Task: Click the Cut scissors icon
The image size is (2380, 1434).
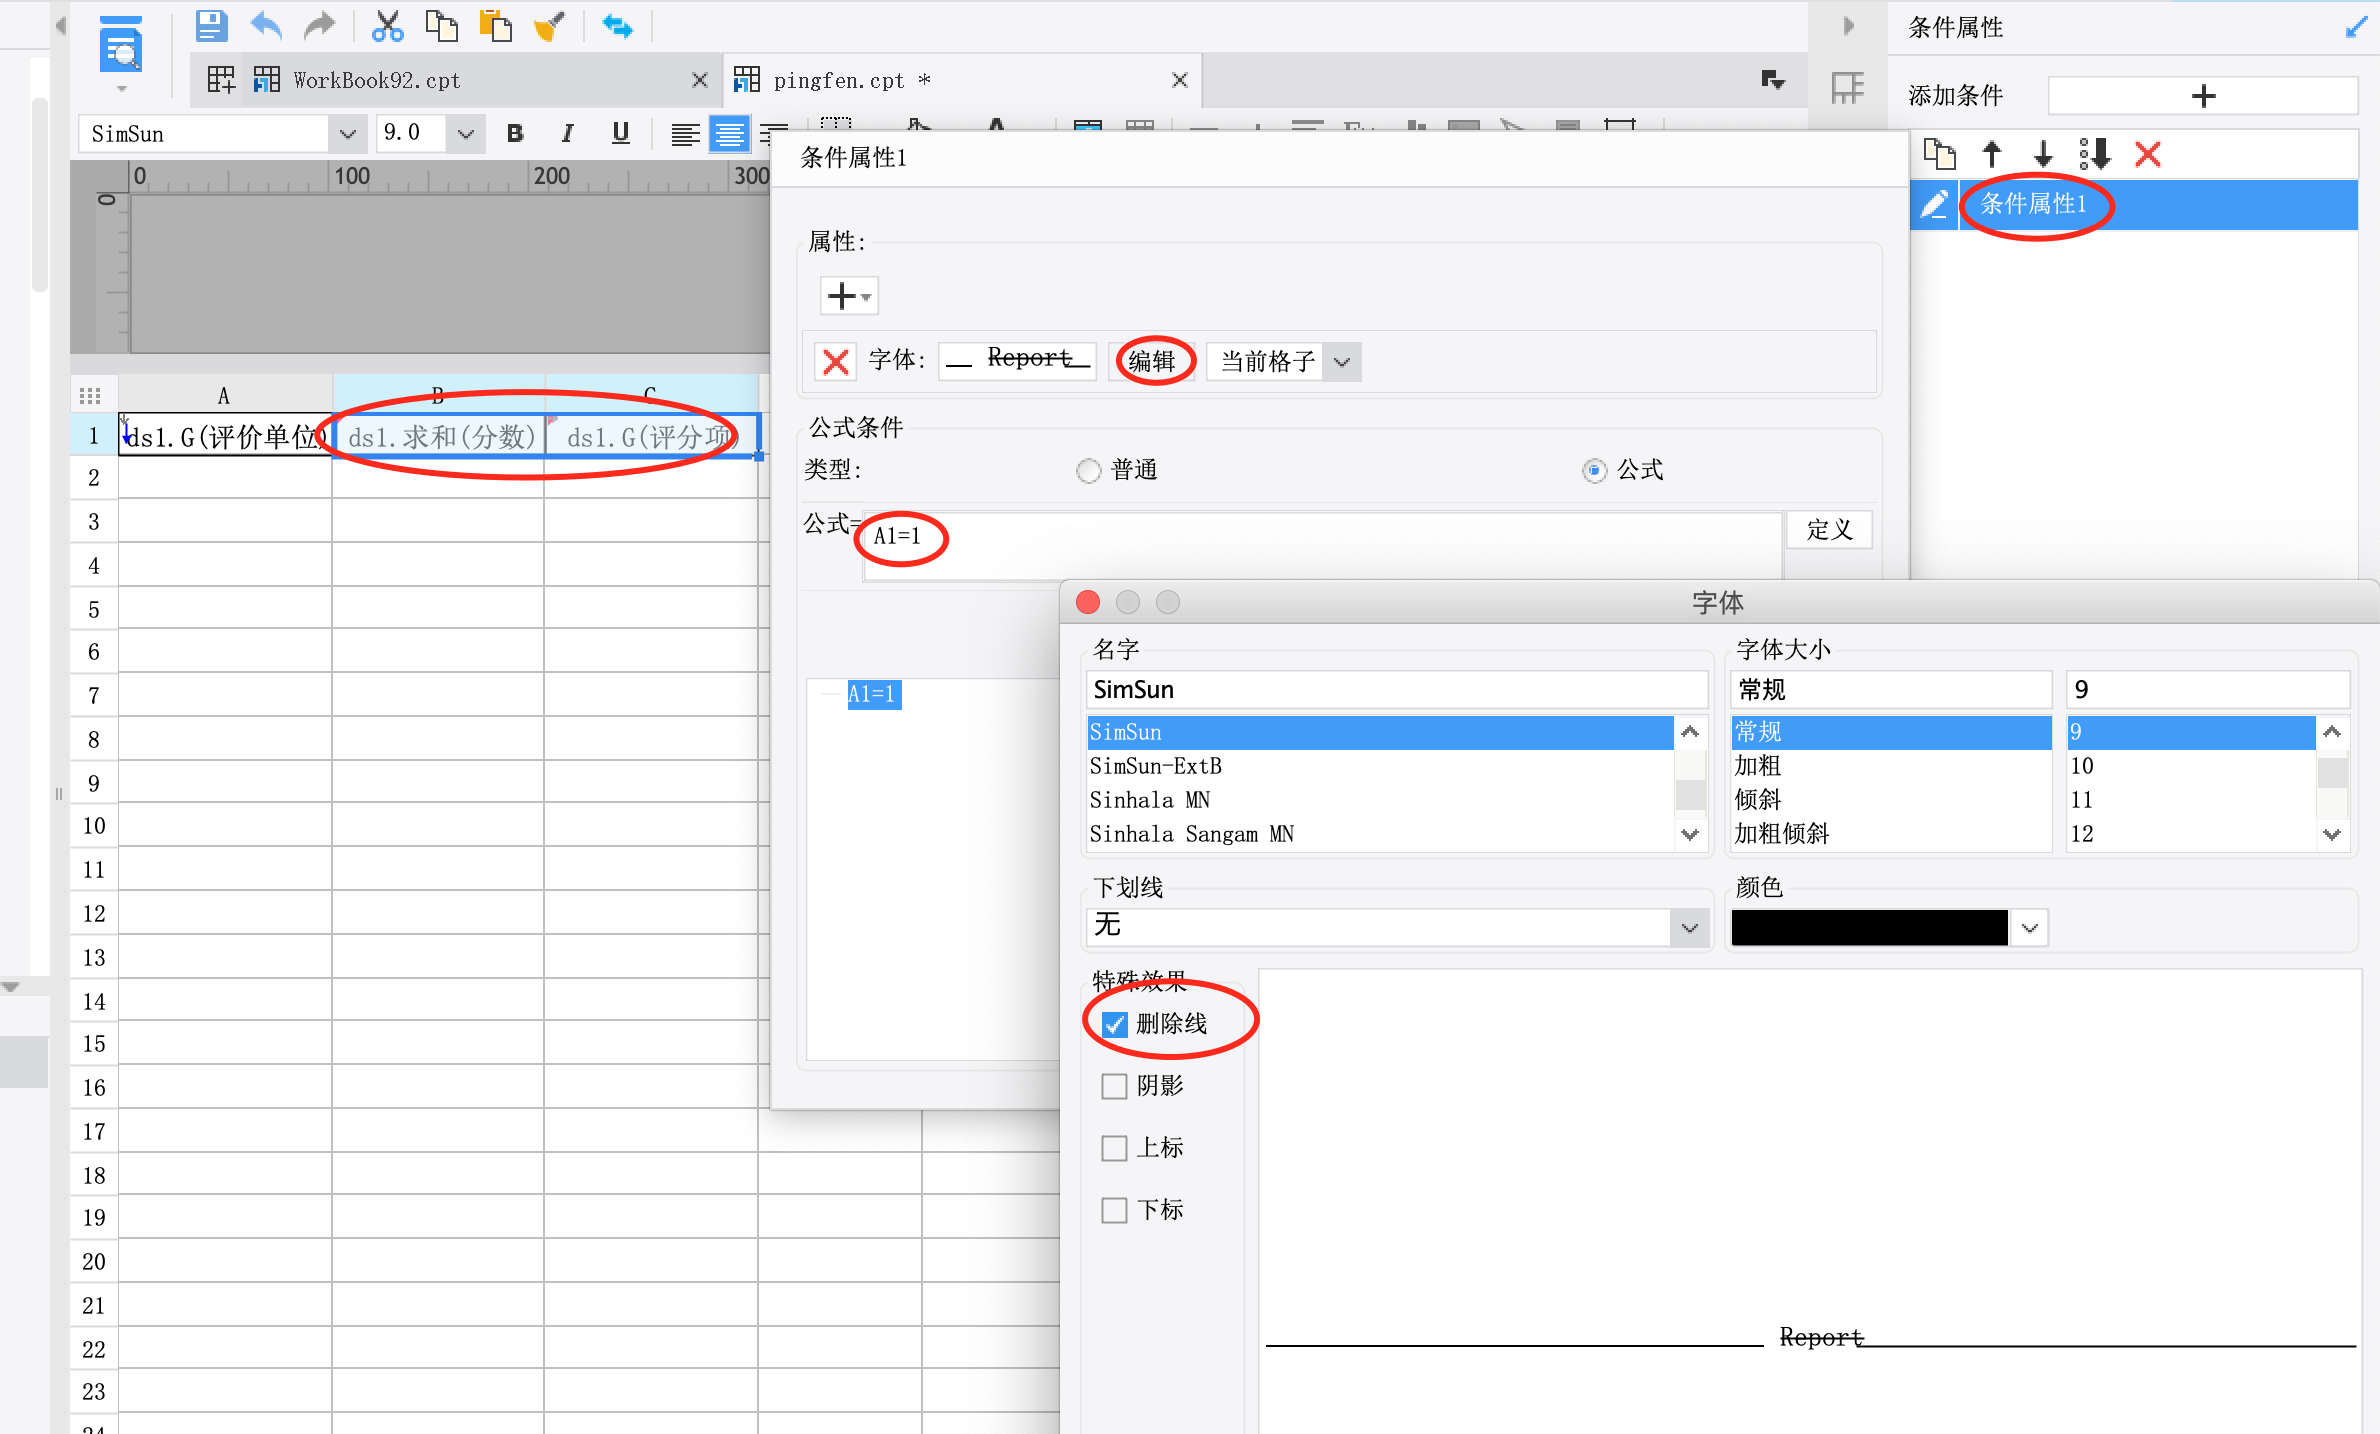Action: 387,26
